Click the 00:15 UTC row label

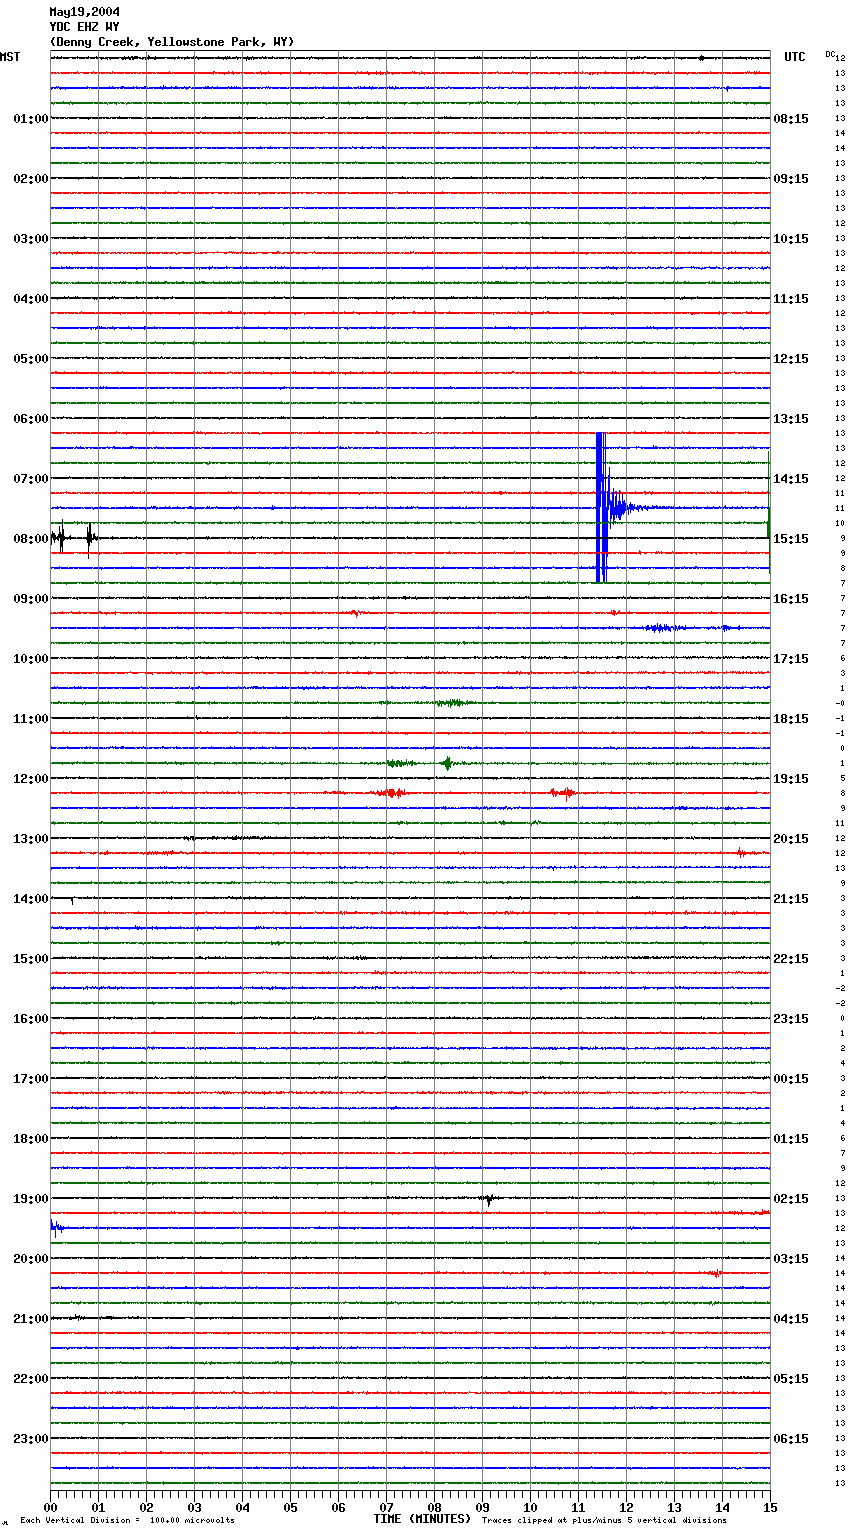point(791,1079)
